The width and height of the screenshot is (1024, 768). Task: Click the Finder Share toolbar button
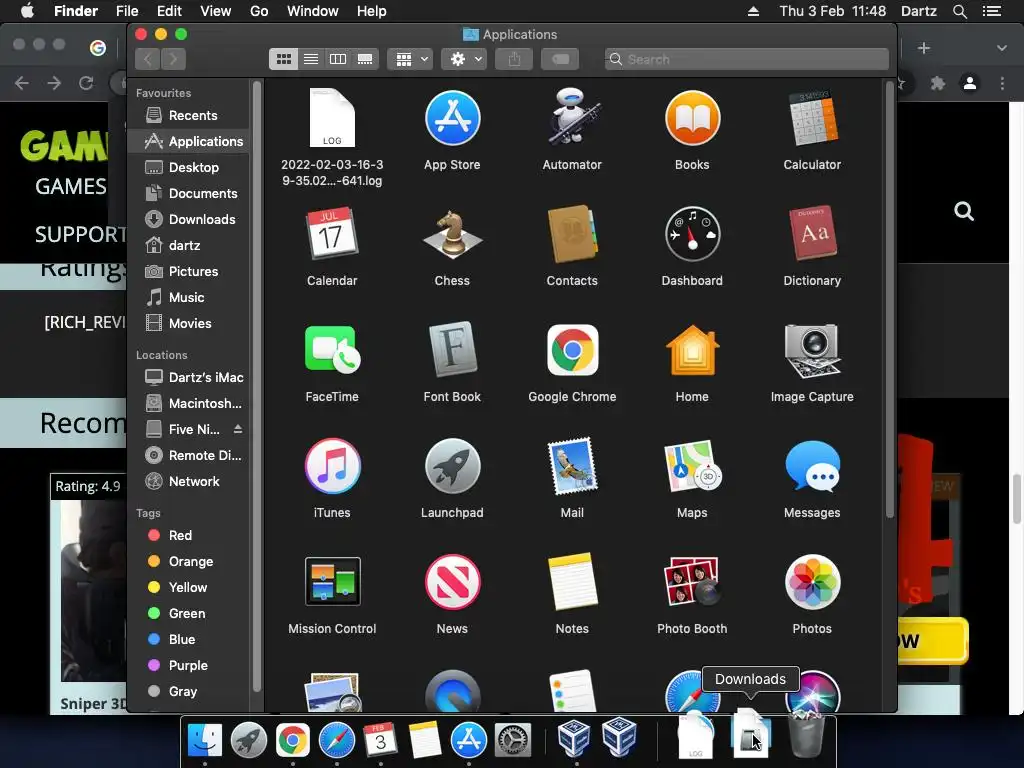point(514,59)
